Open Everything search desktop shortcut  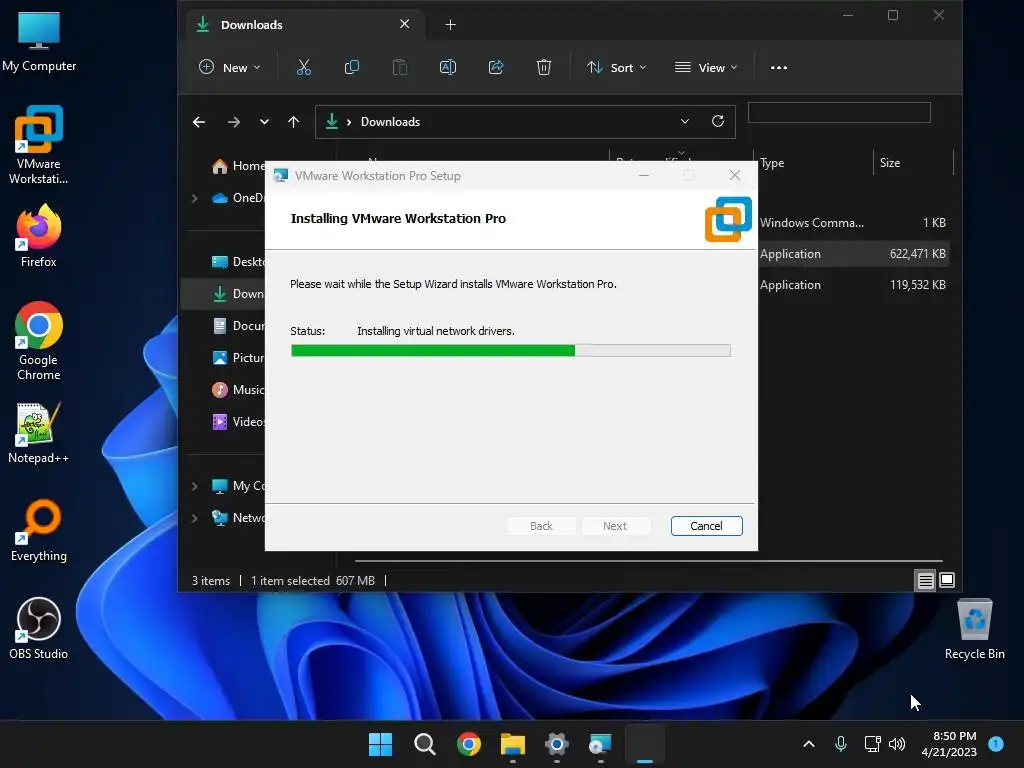[39, 530]
